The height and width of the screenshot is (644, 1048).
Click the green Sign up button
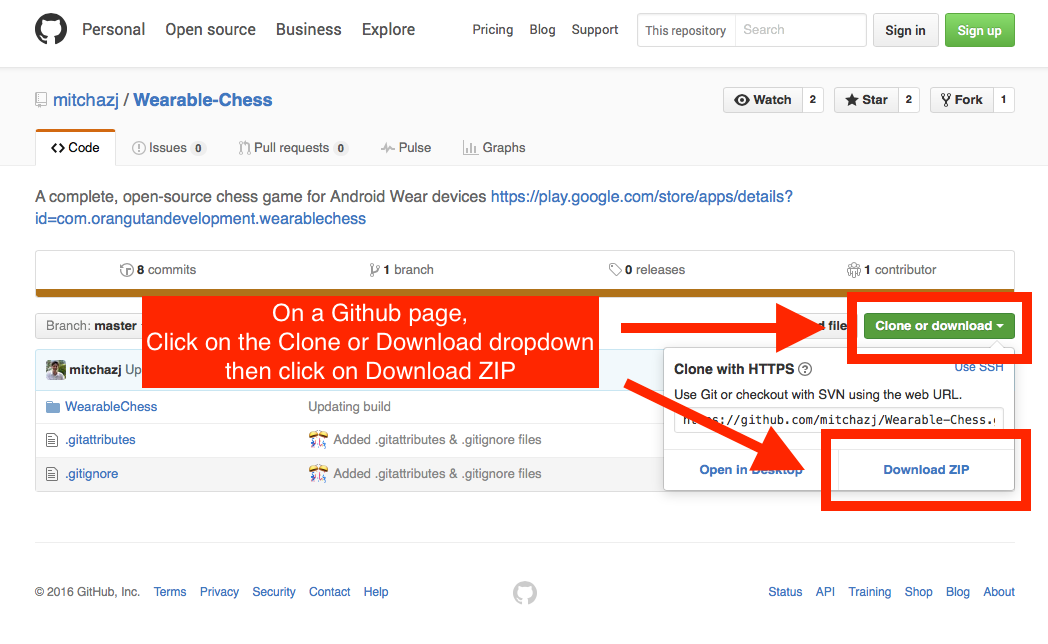(979, 30)
